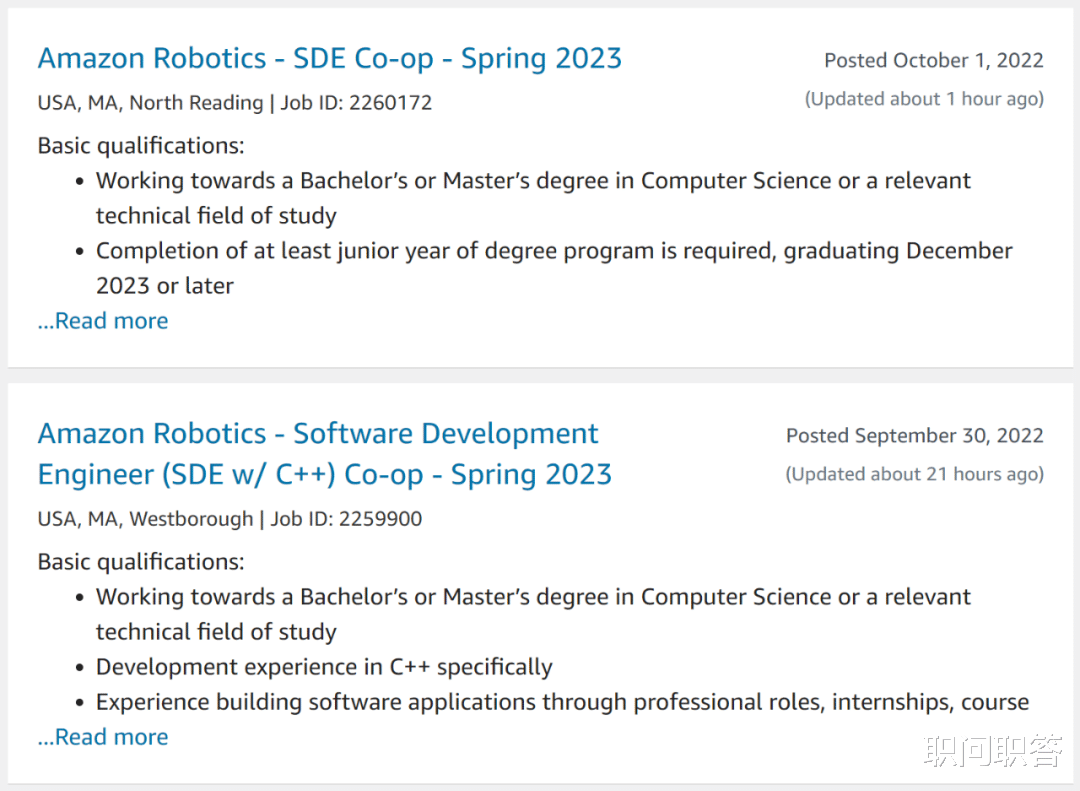Click the Posted October 1, 2022 date
Viewport: 1080px width, 791px height.
tap(933, 60)
